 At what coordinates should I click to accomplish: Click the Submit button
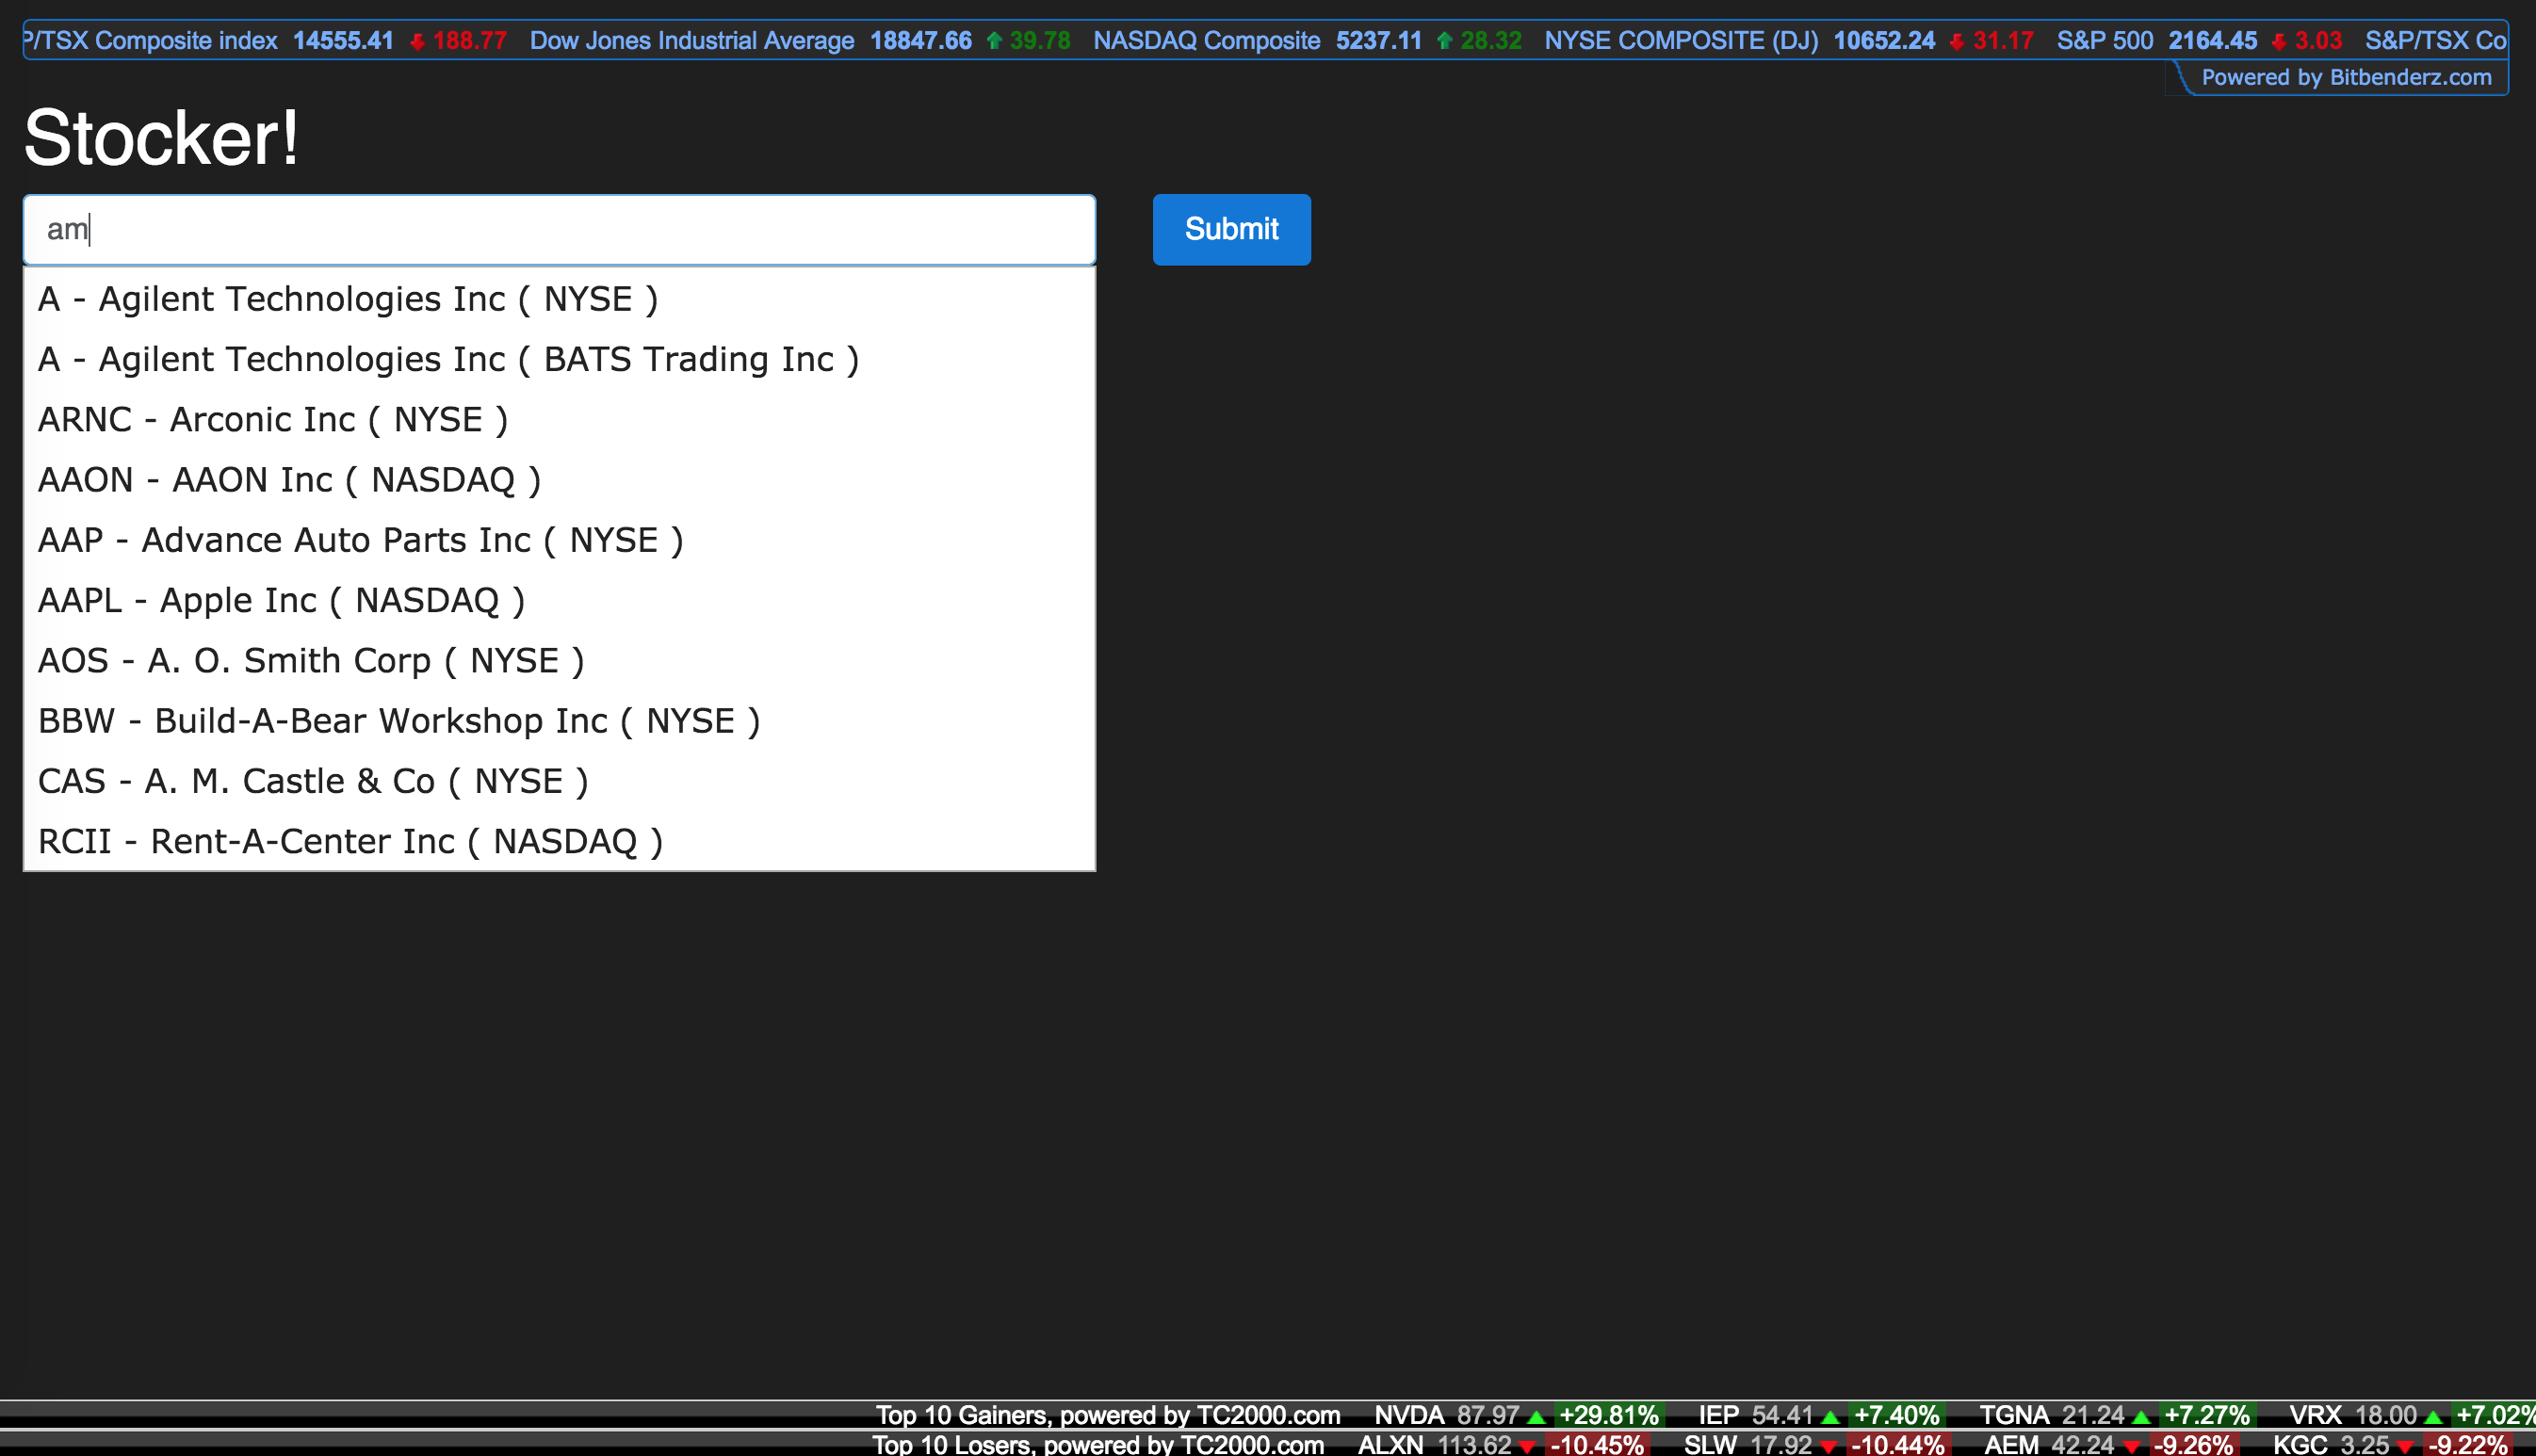pos(1231,229)
